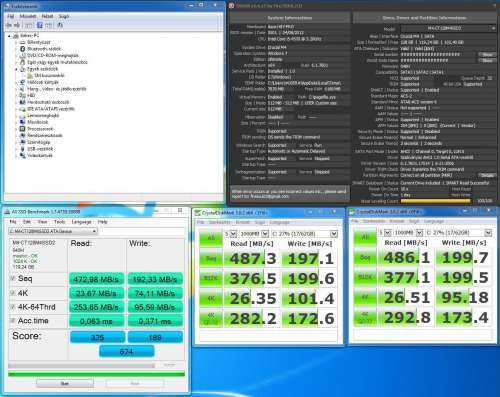Click the back arrow in Device Manager toolbar
Image resolution: width=500 pixels, height=397 pixels.
[x=9, y=25]
